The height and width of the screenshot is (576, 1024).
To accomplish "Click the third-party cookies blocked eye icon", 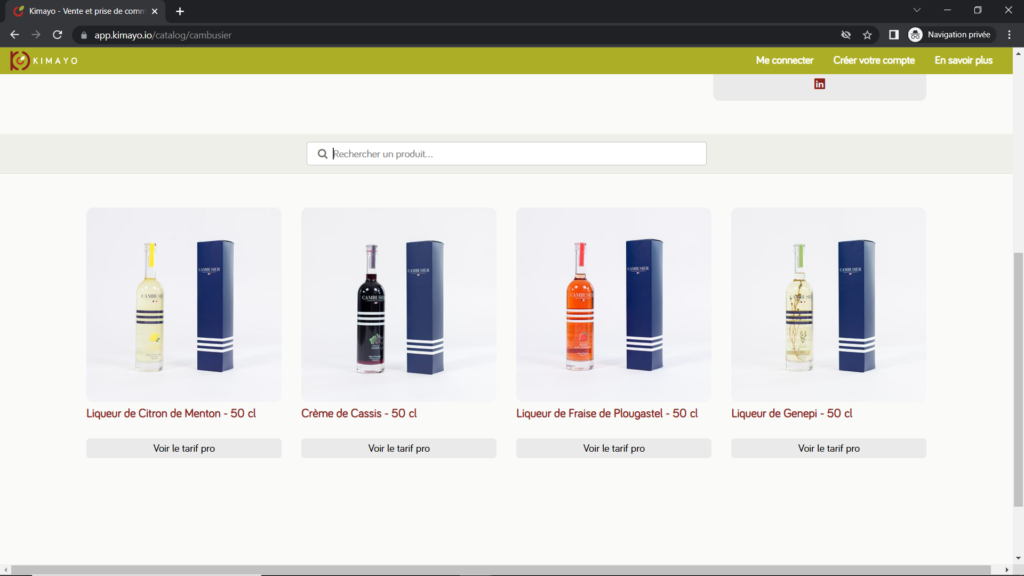I will (846, 35).
